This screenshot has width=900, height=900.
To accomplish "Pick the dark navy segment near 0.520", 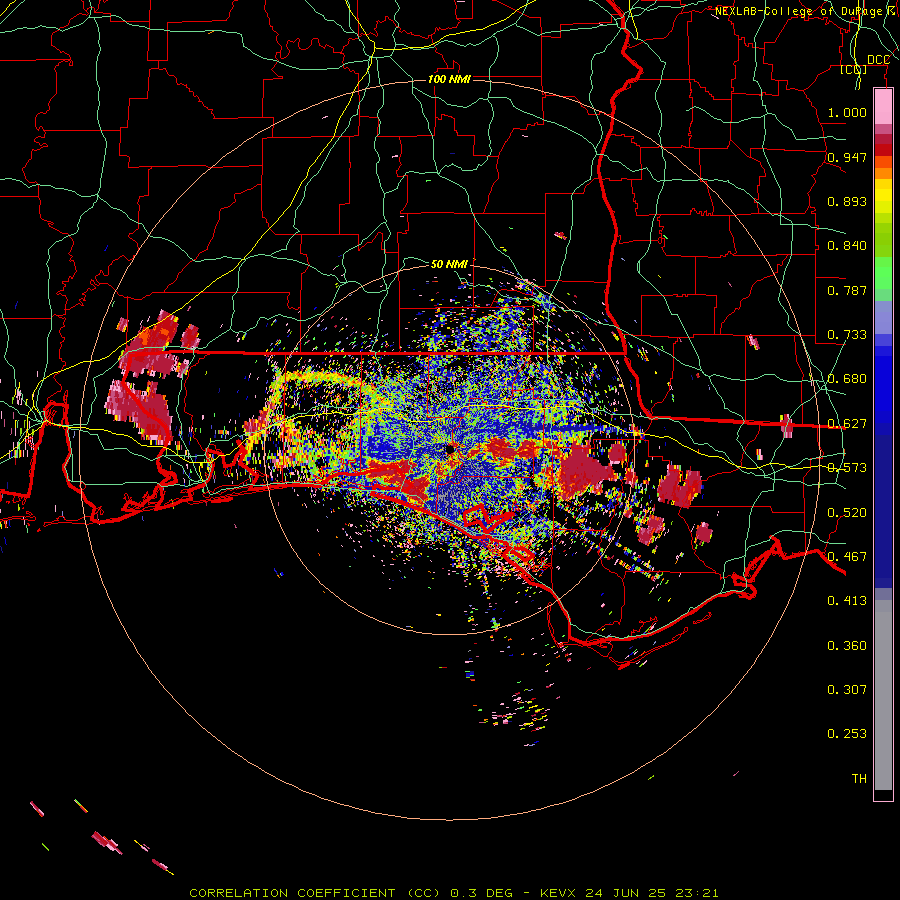I will pos(883,511).
